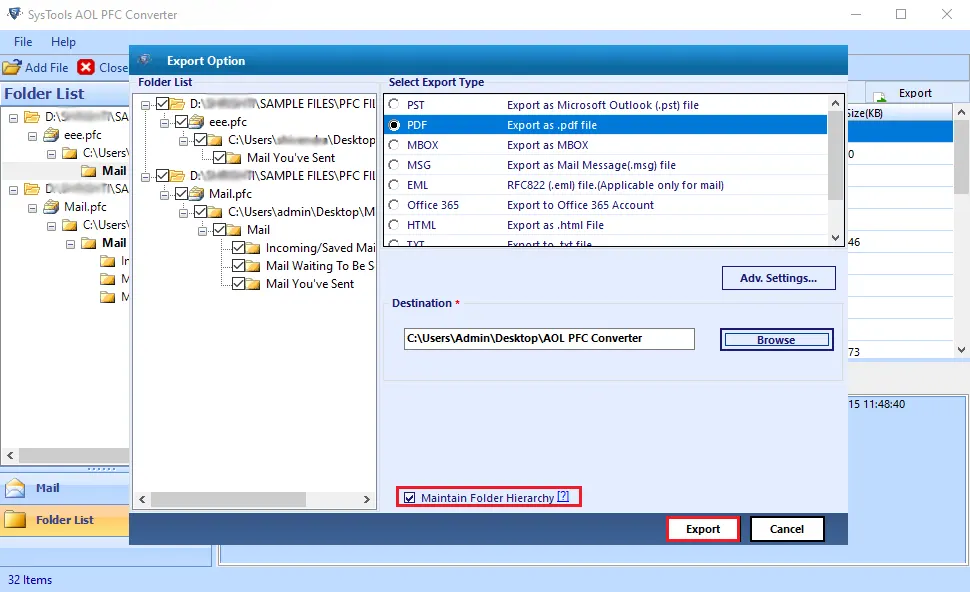The height and width of the screenshot is (592, 970).
Task: Click the eee.pfc file icon in the Export Option dialog
Action: (x=197, y=122)
